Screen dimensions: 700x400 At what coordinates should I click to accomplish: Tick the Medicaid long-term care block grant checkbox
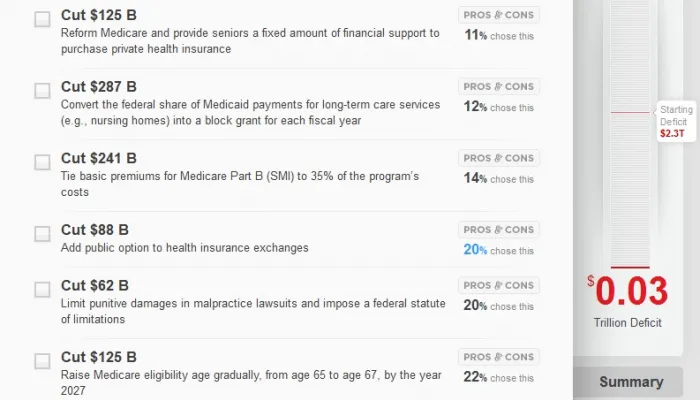tap(42, 91)
